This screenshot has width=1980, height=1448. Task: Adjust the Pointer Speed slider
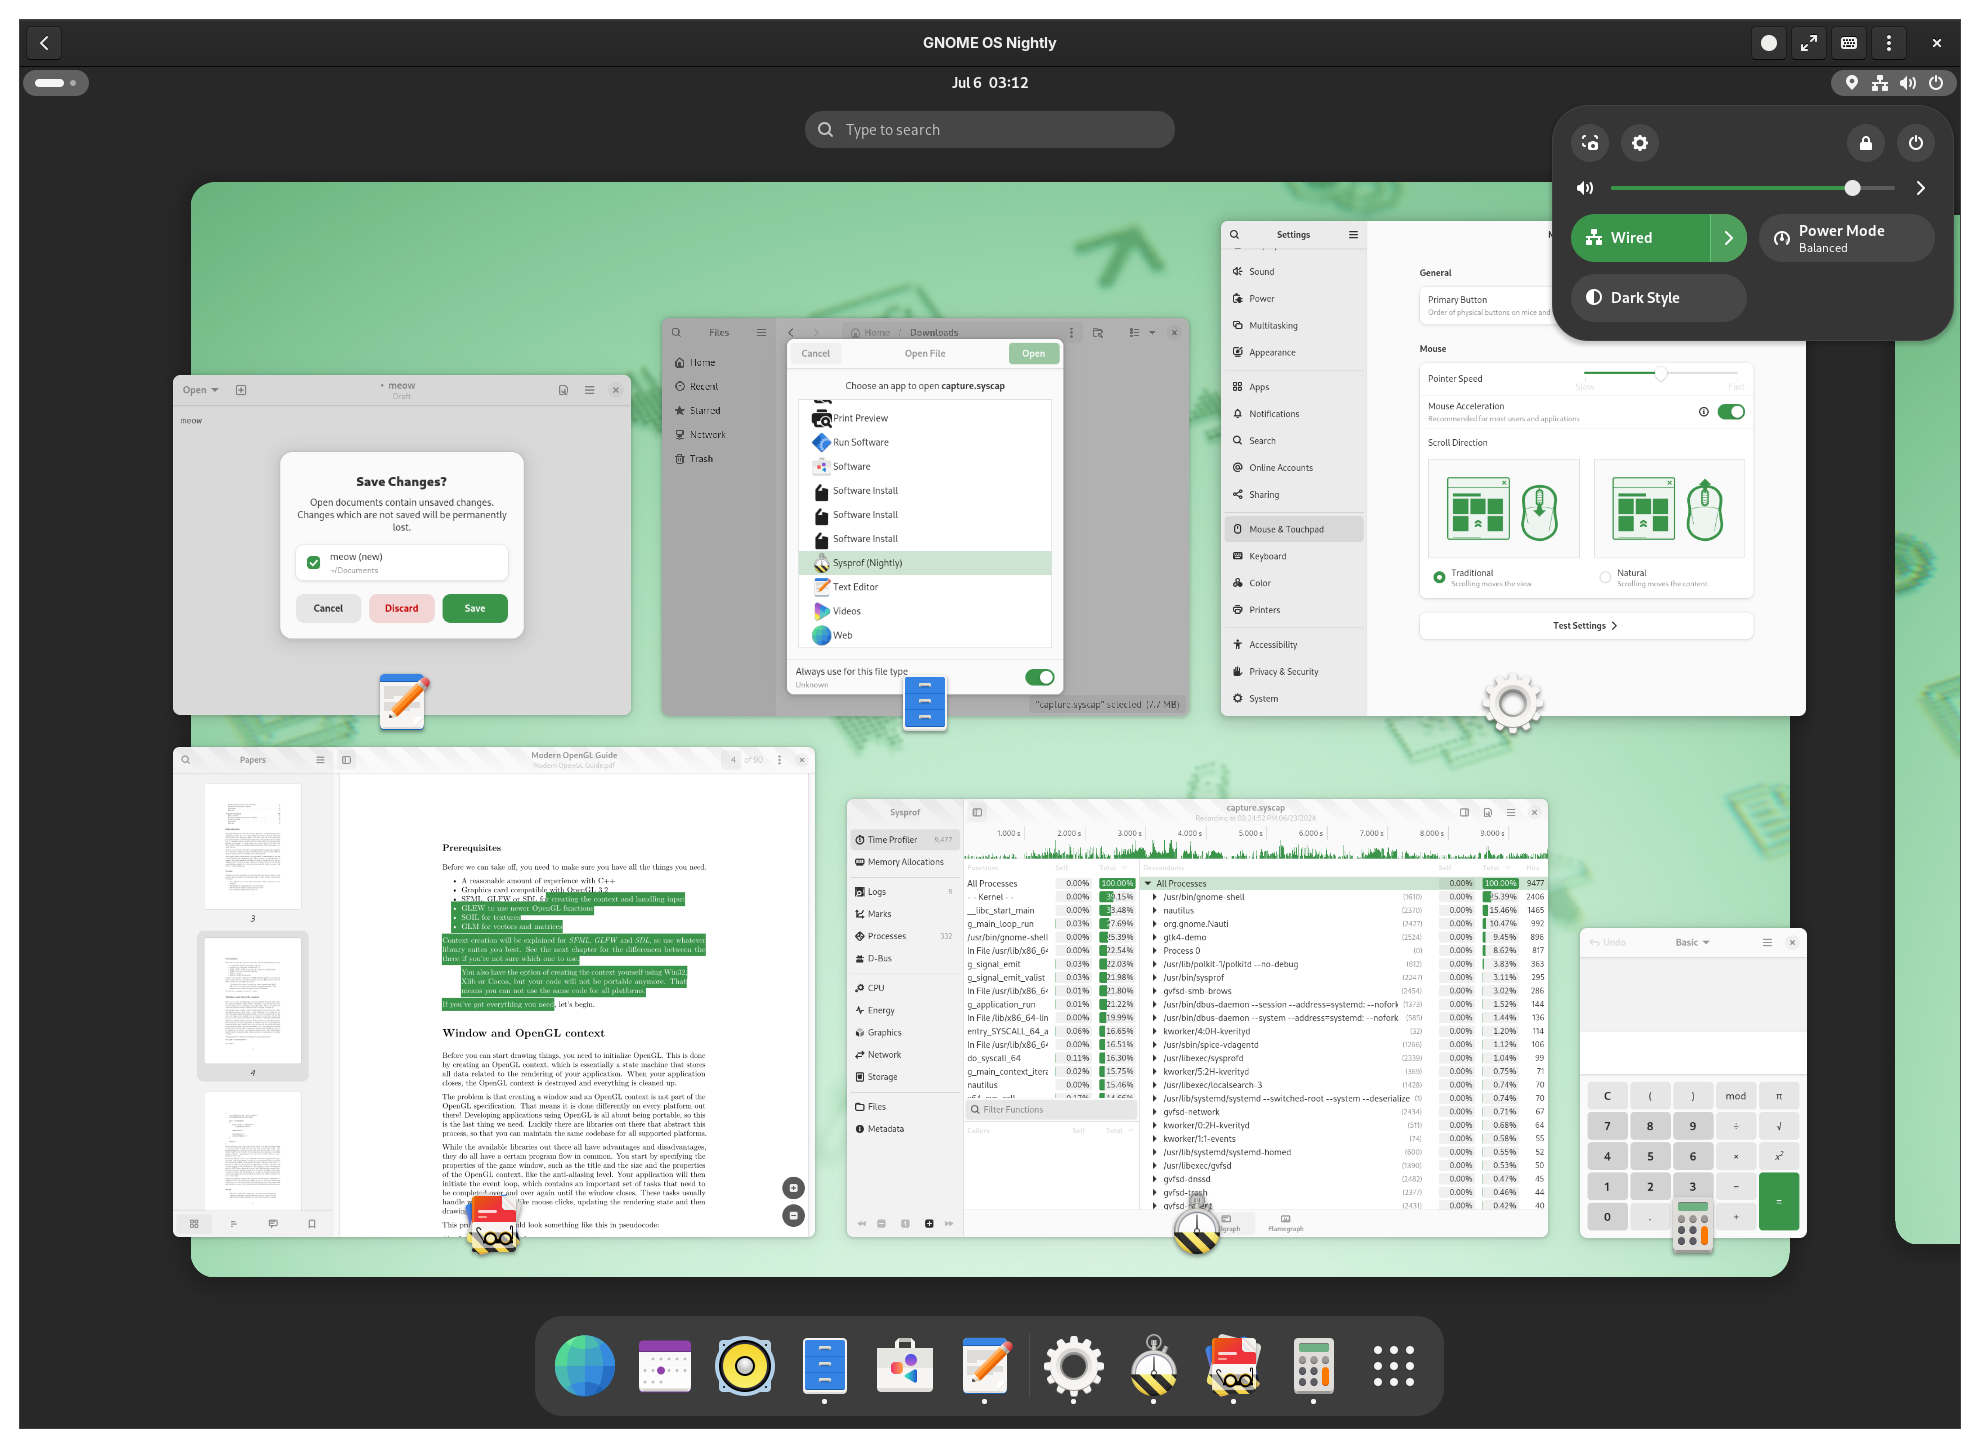1663,374
